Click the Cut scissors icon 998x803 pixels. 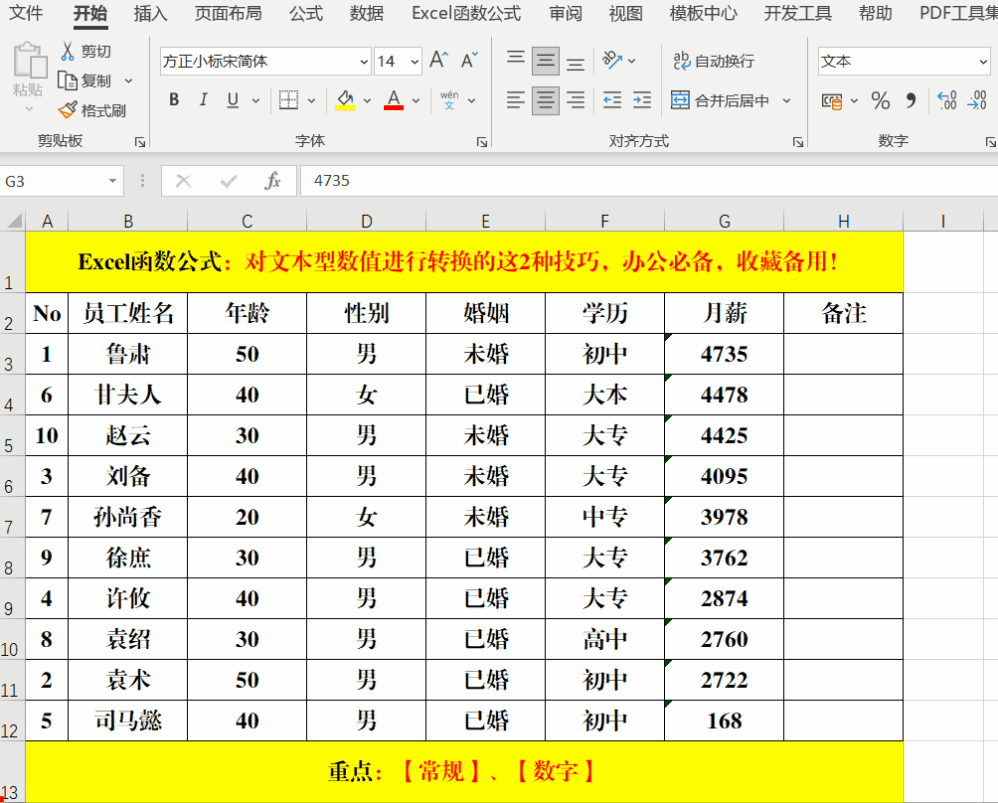(x=67, y=51)
